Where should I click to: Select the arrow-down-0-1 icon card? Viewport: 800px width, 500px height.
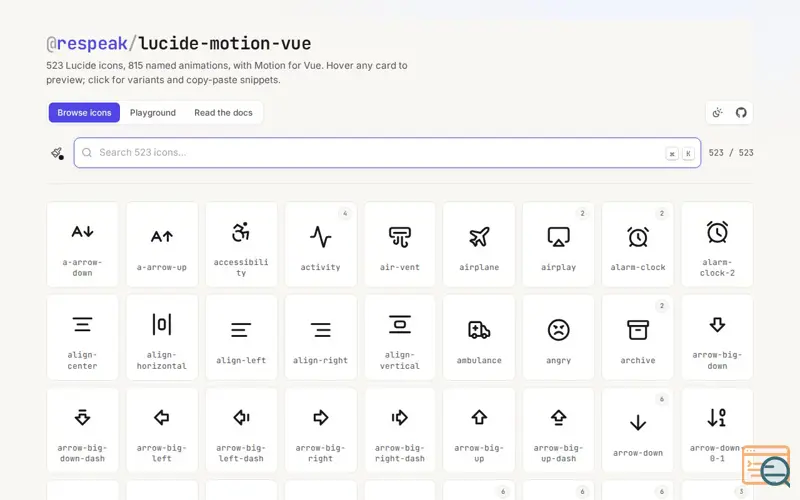[717, 430]
